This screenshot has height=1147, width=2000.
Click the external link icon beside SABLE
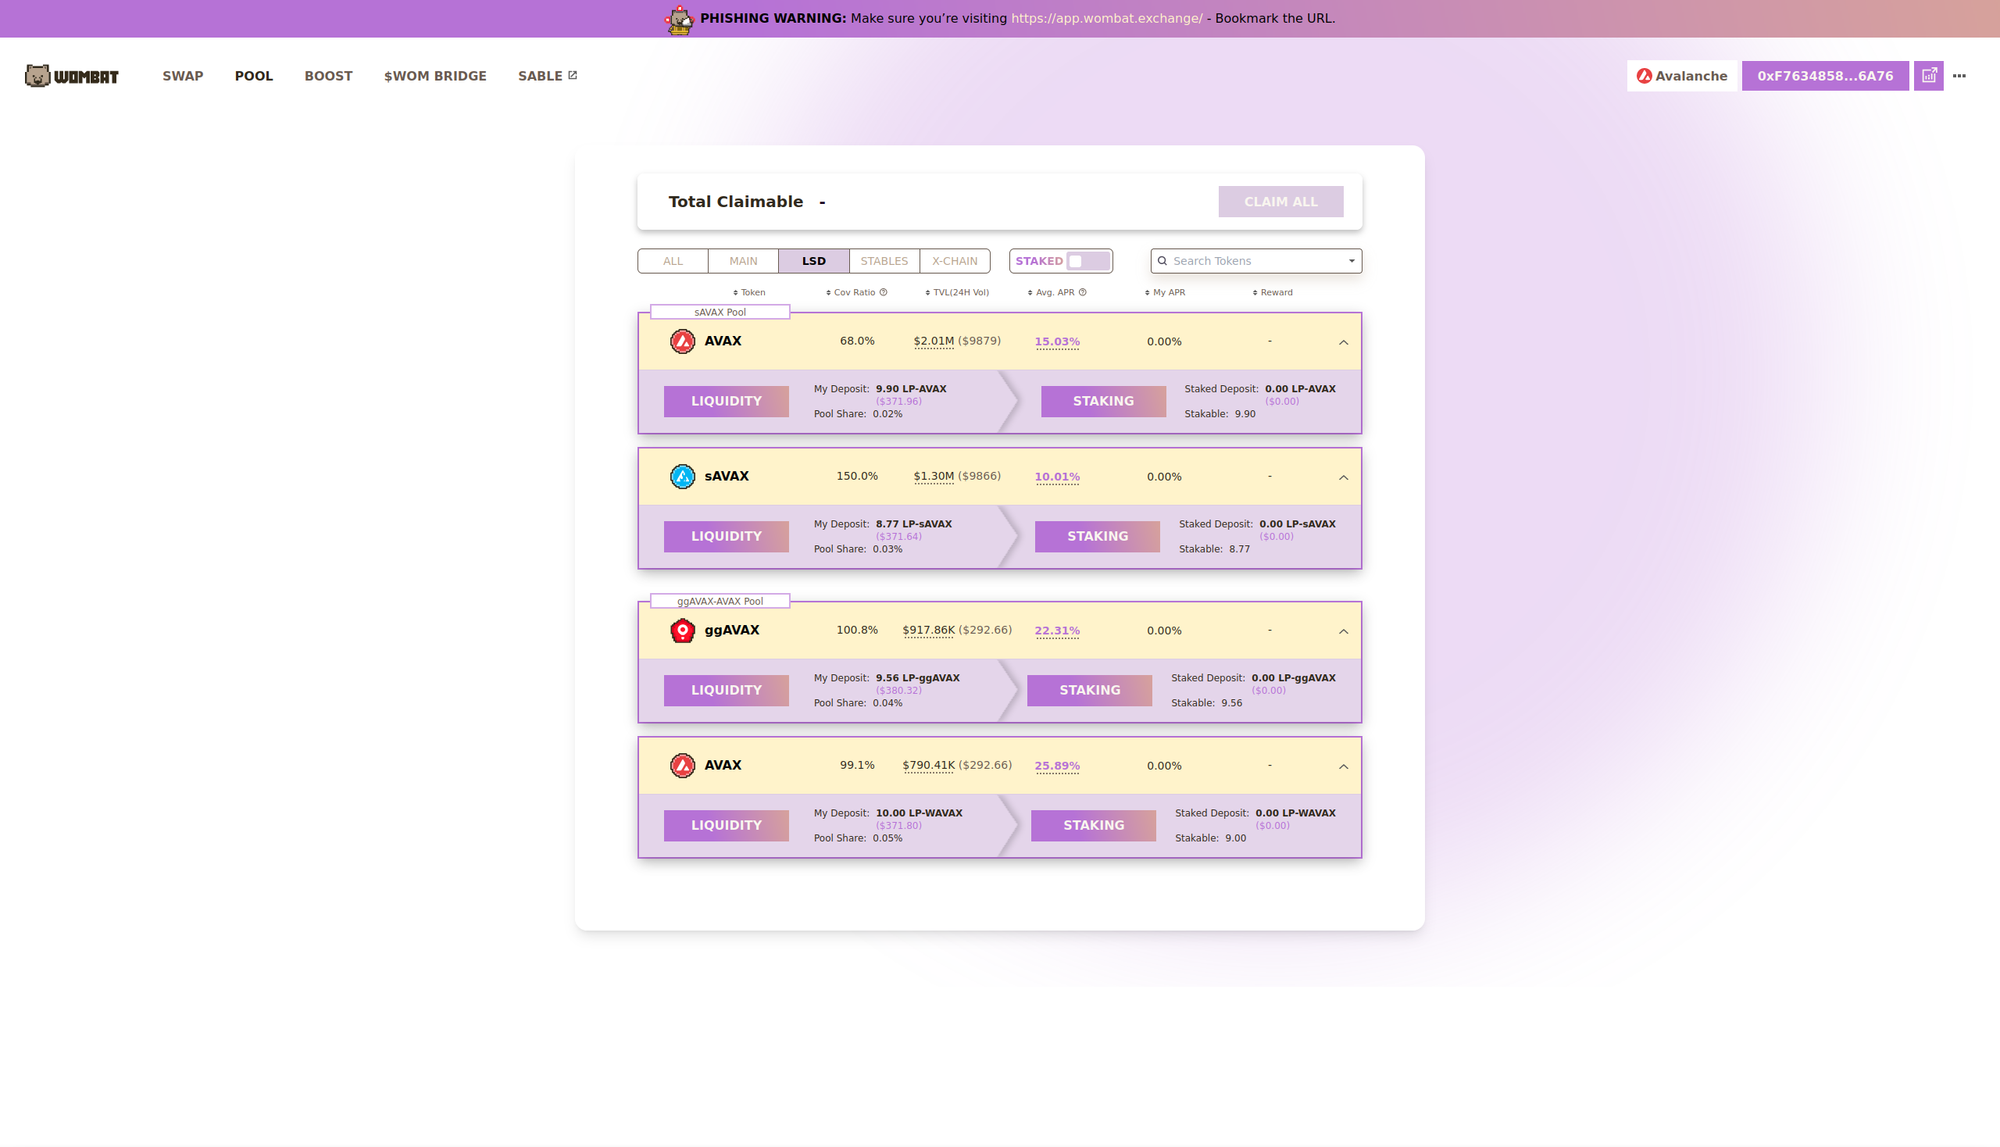point(573,75)
